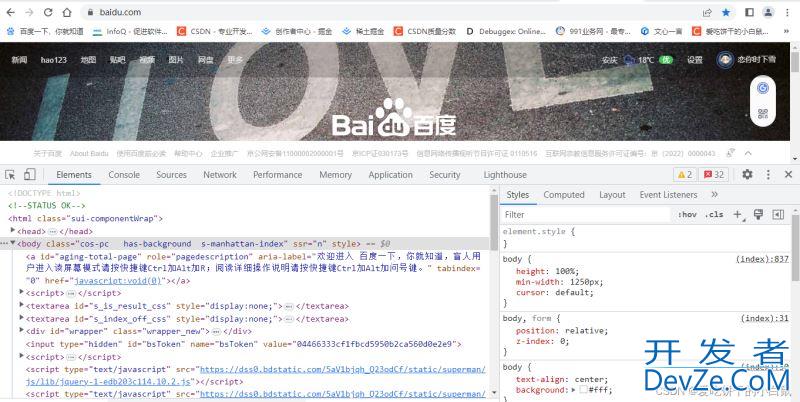Image resolution: width=800 pixels, height=402 pixels.
Task: Reload the page with the refresh icon
Action: point(48,12)
